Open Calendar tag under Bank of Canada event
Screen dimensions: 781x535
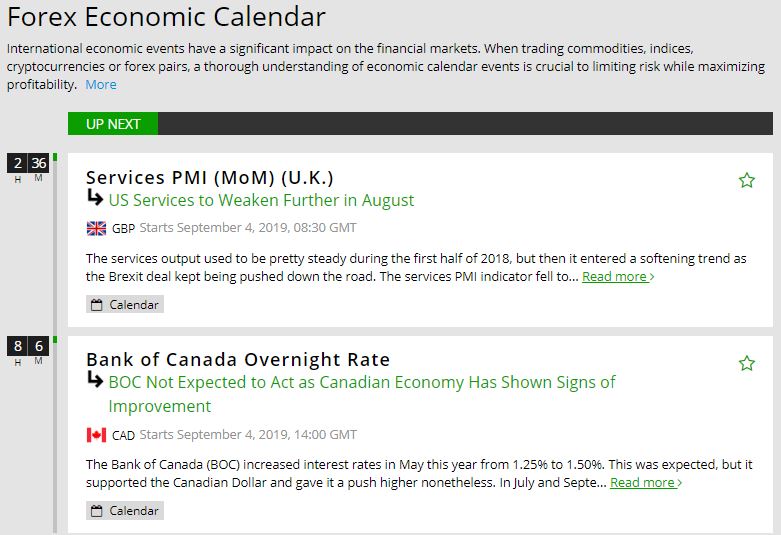coord(125,510)
